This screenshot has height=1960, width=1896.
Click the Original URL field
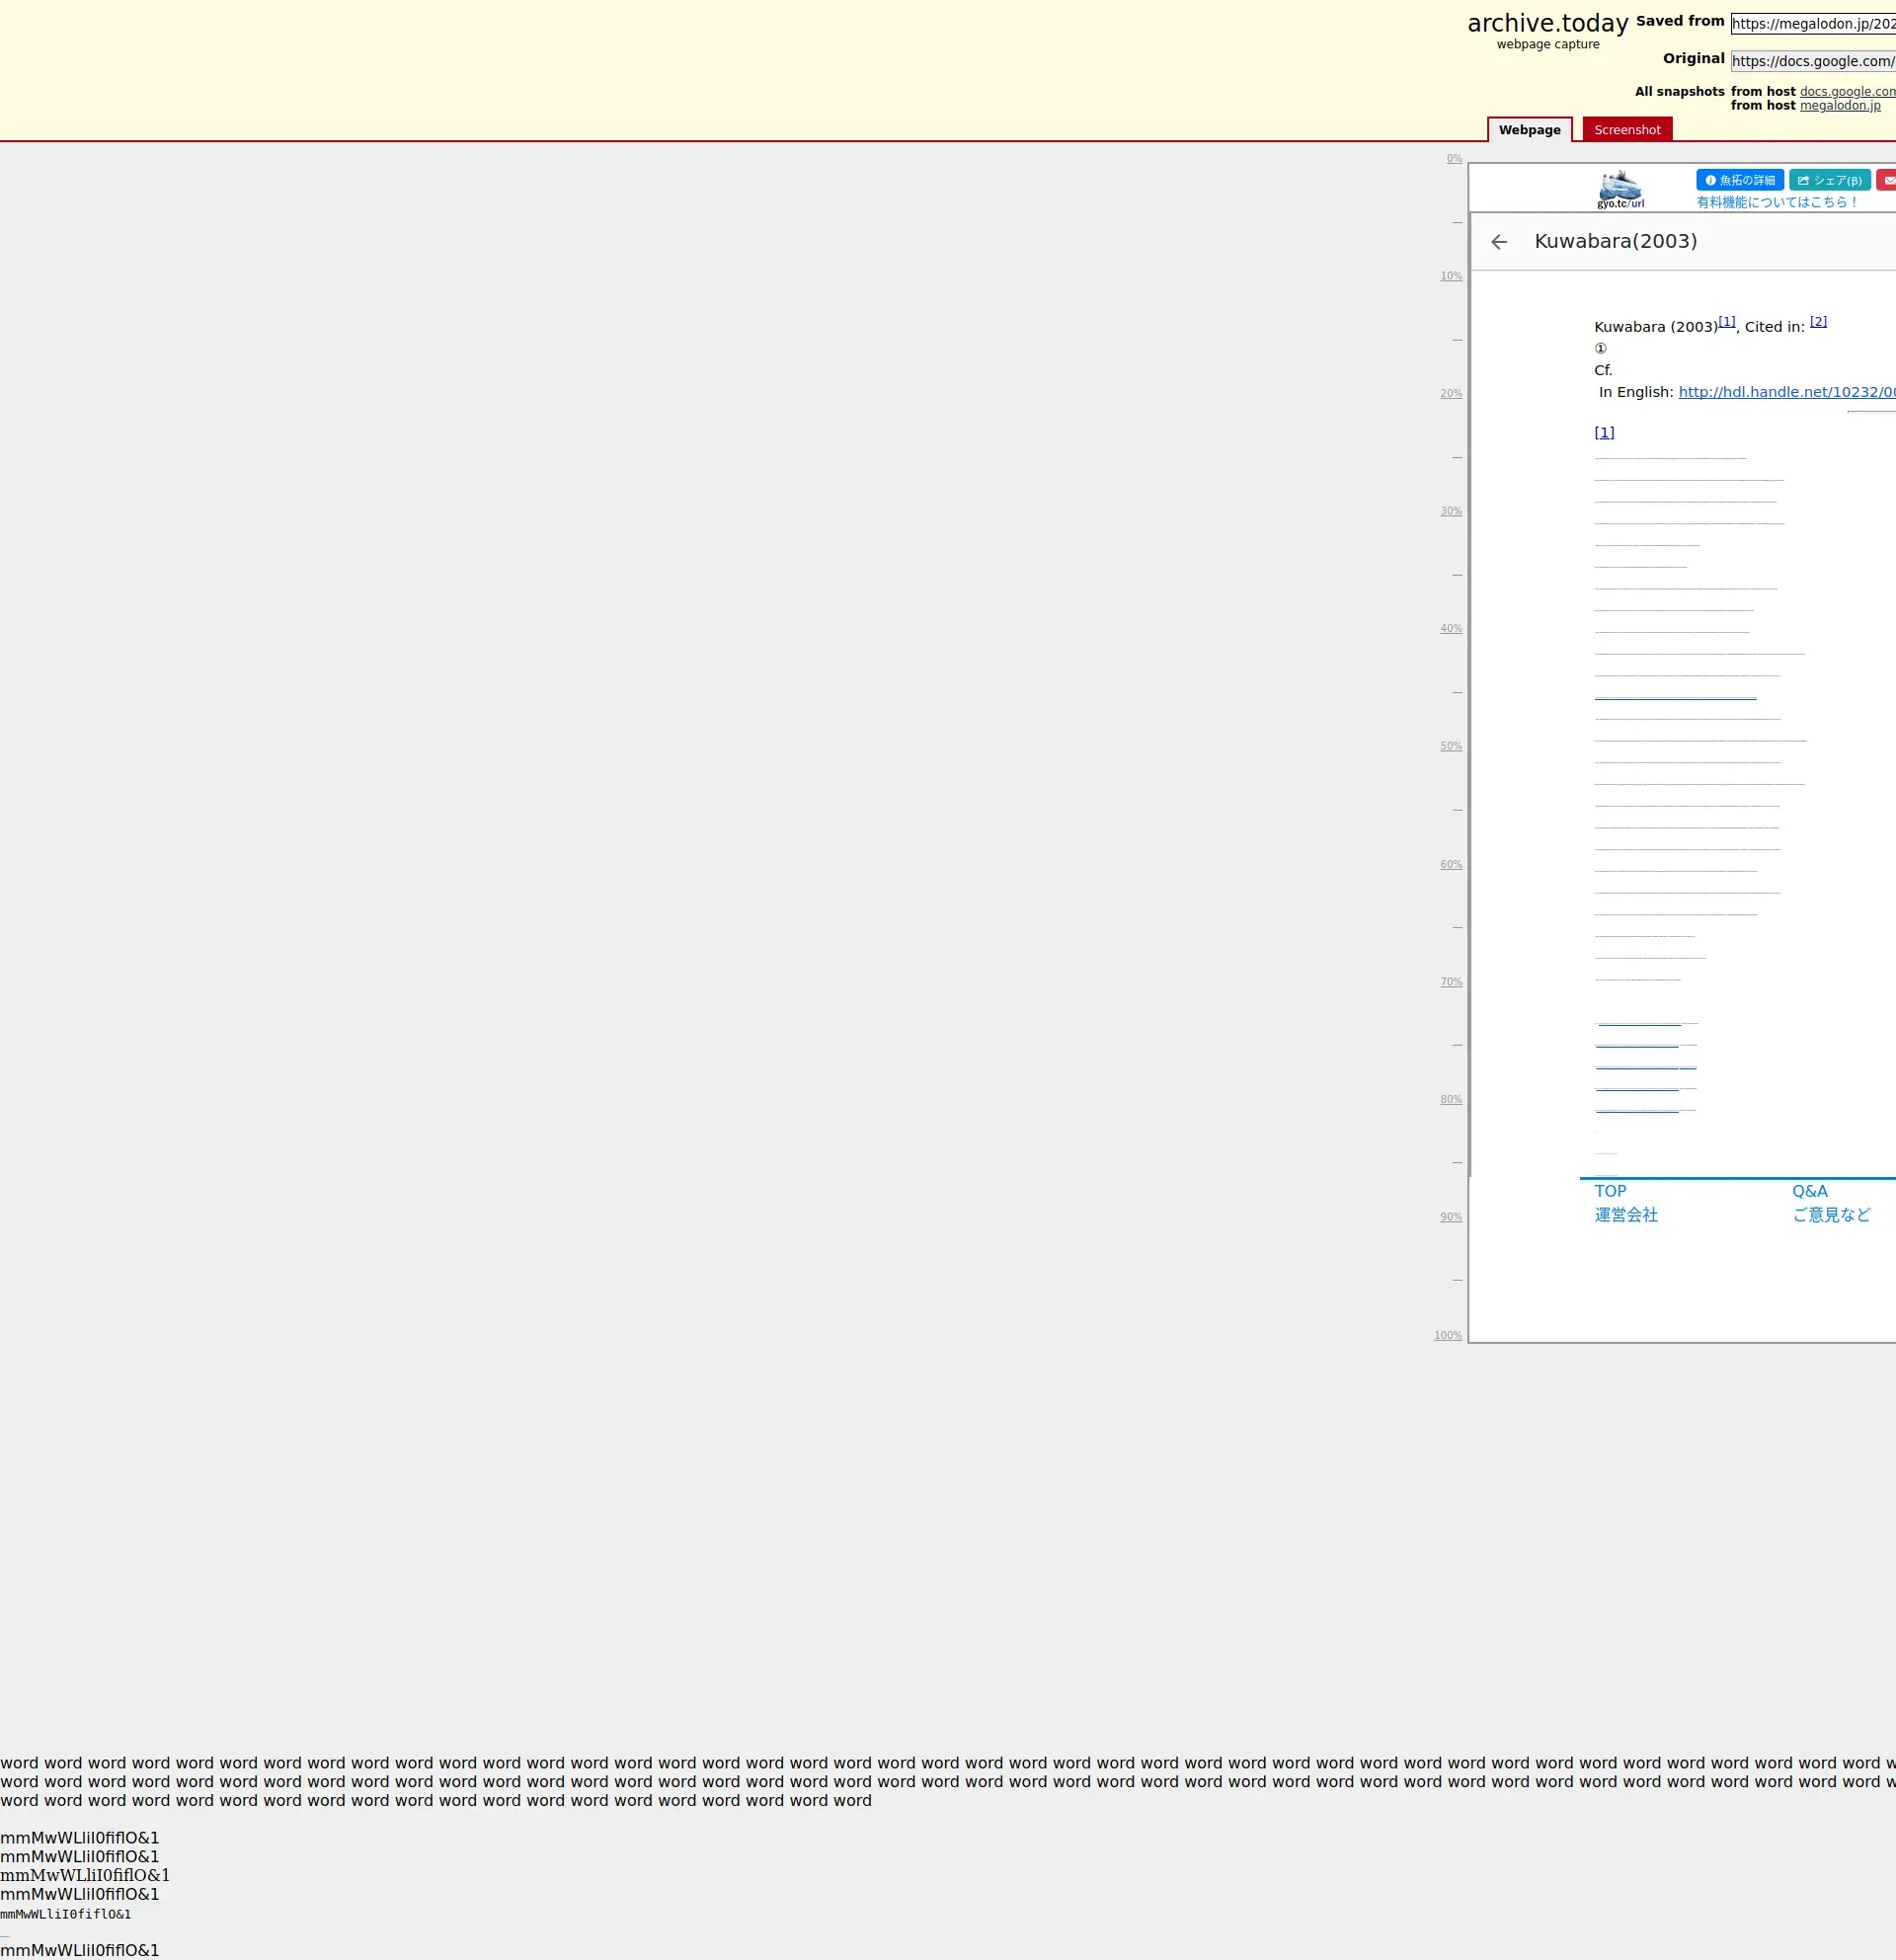(1812, 61)
